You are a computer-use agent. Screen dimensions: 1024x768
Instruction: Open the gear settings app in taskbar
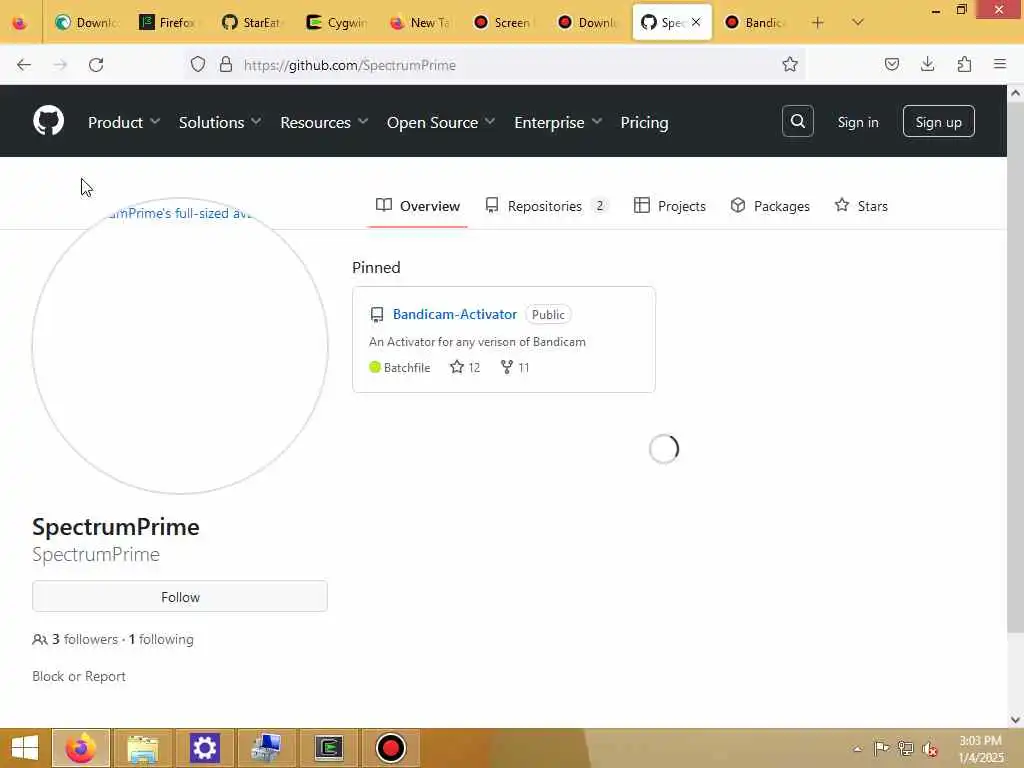click(x=204, y=748)
